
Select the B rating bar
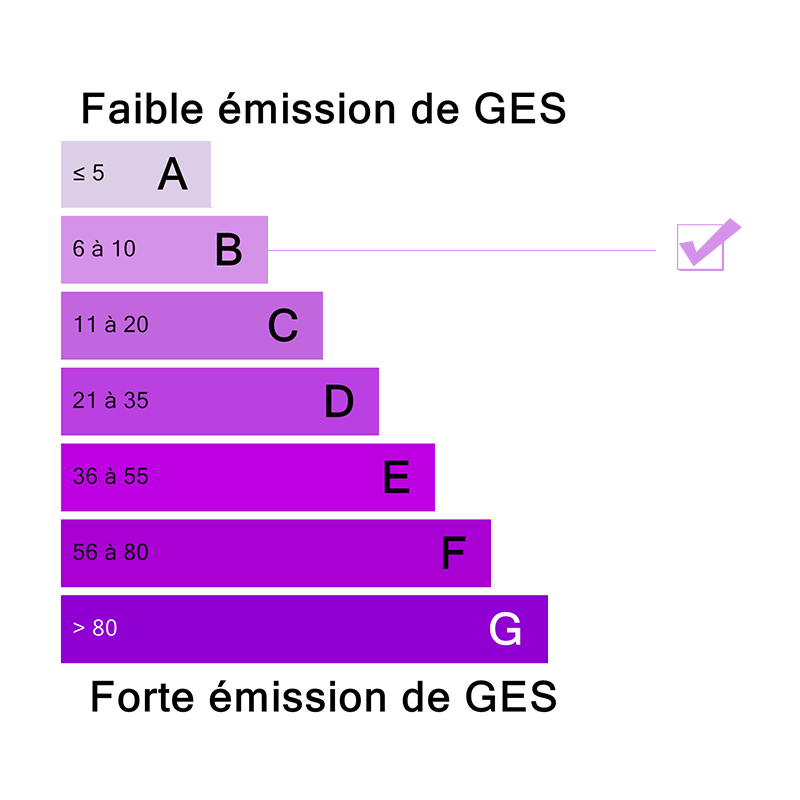164,249
